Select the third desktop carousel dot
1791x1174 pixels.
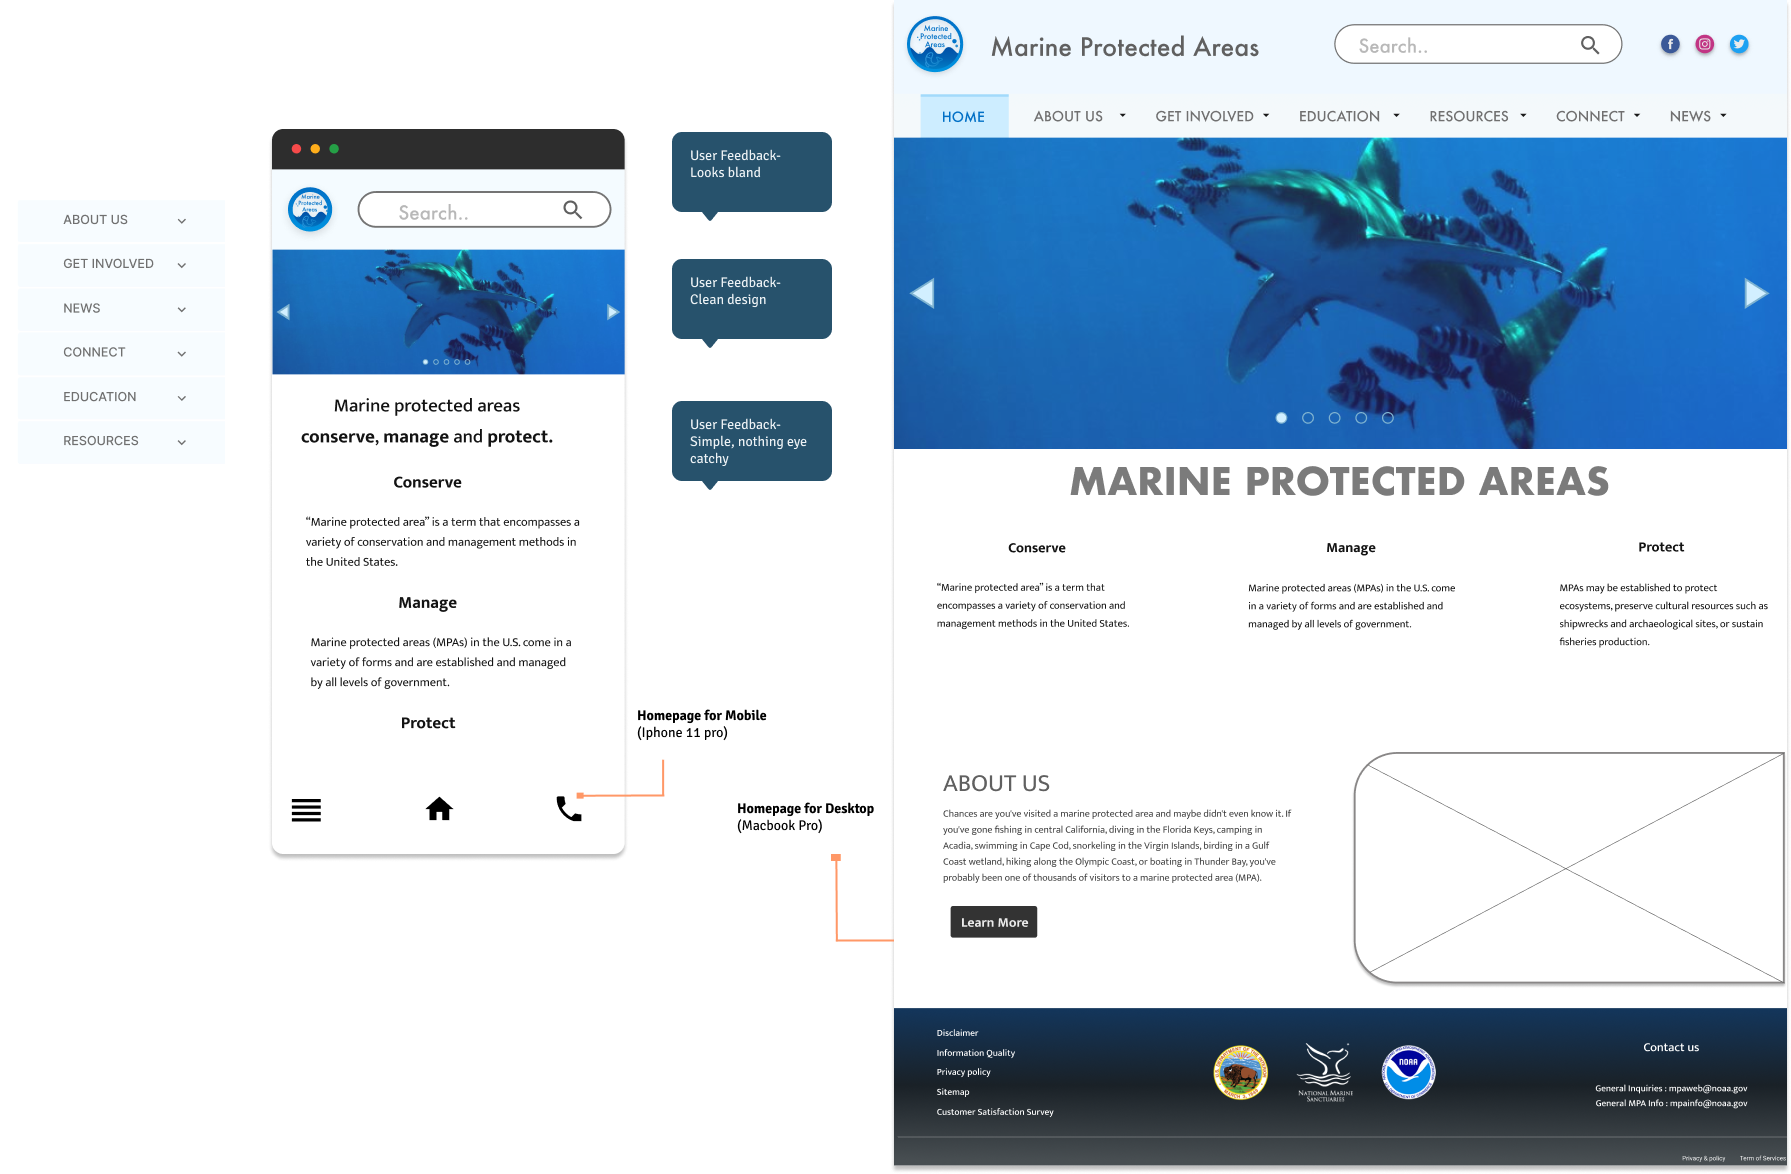coord(1334,418)
